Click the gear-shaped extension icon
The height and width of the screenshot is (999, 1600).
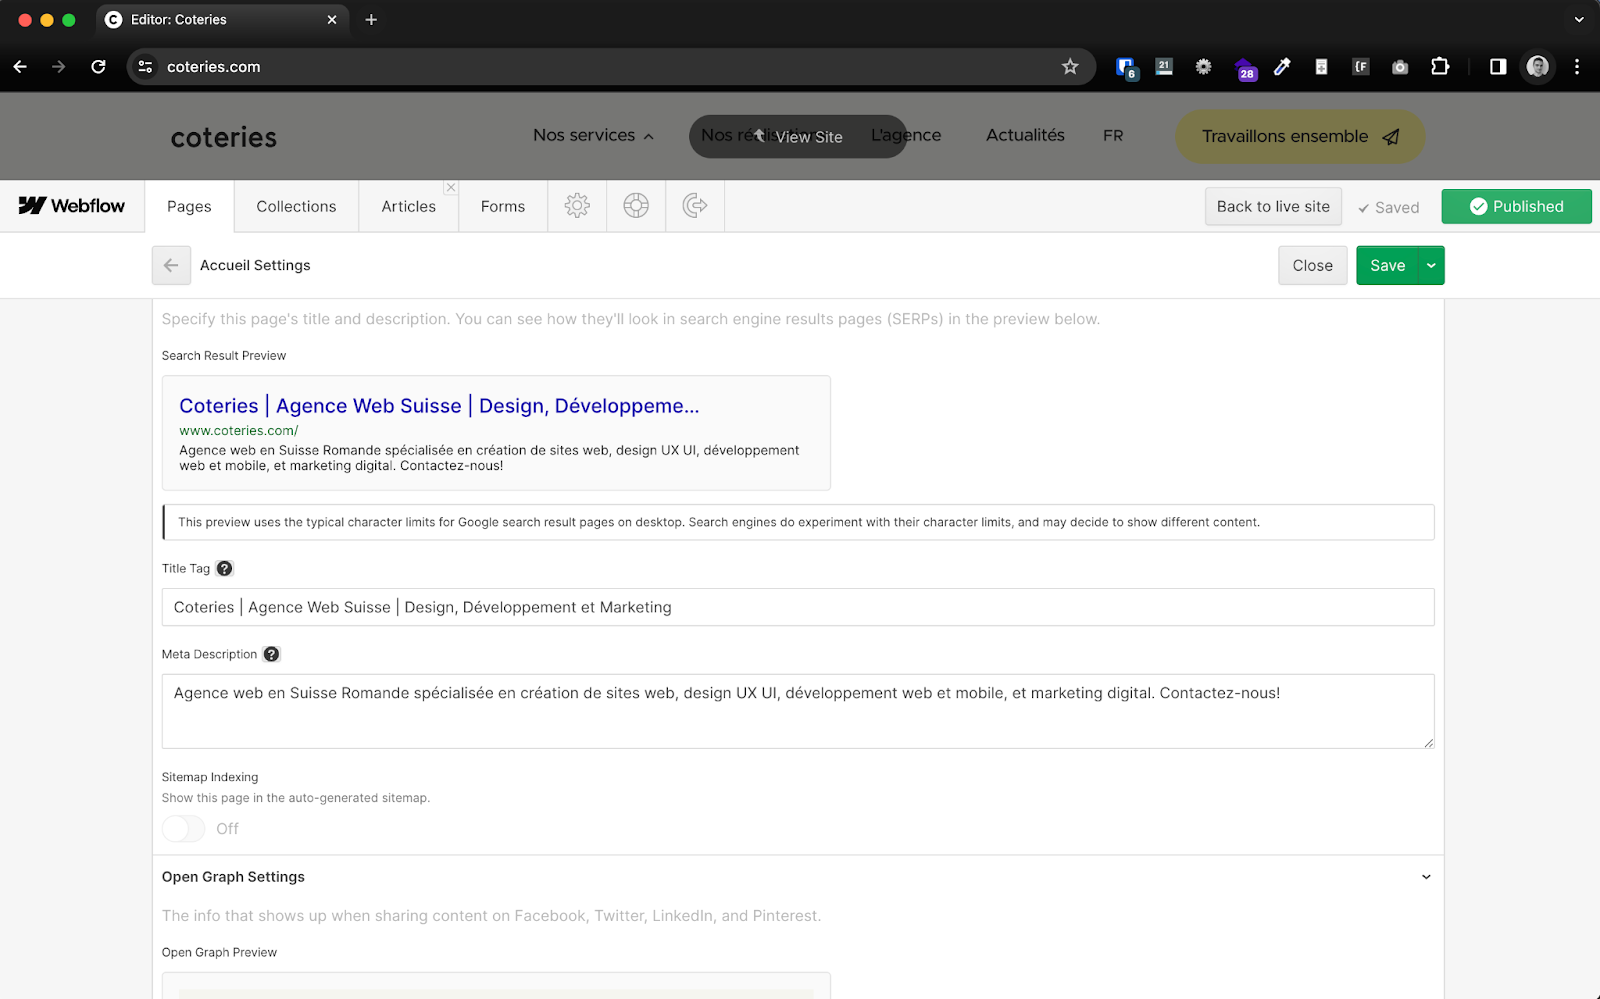pyautogui.click(x=1204, y=67)
